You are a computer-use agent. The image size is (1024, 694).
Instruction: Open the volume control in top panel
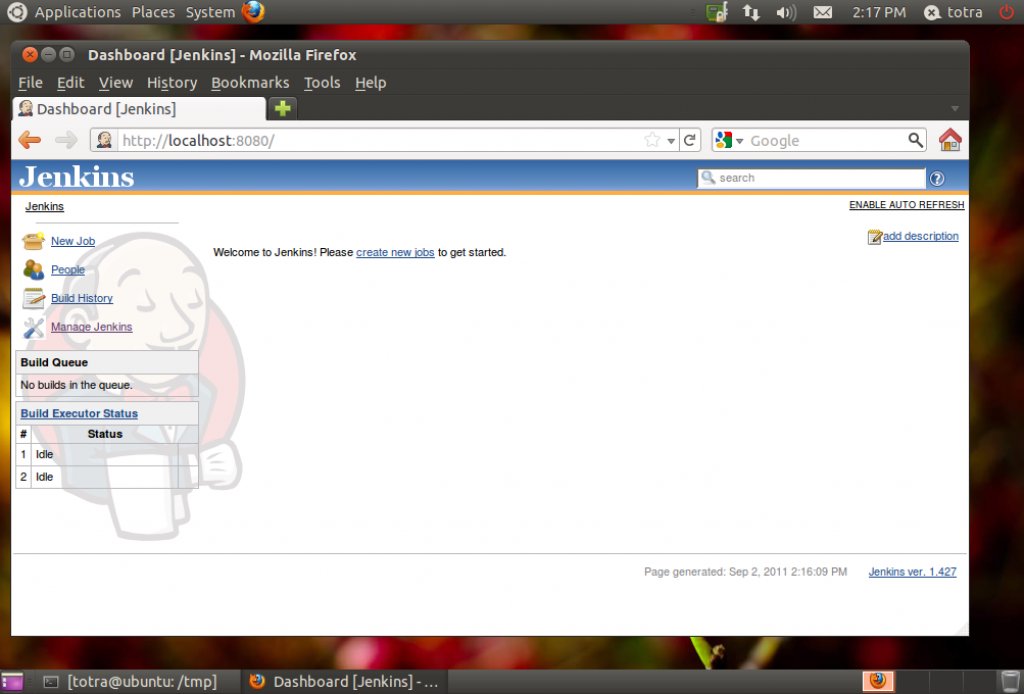785,12
